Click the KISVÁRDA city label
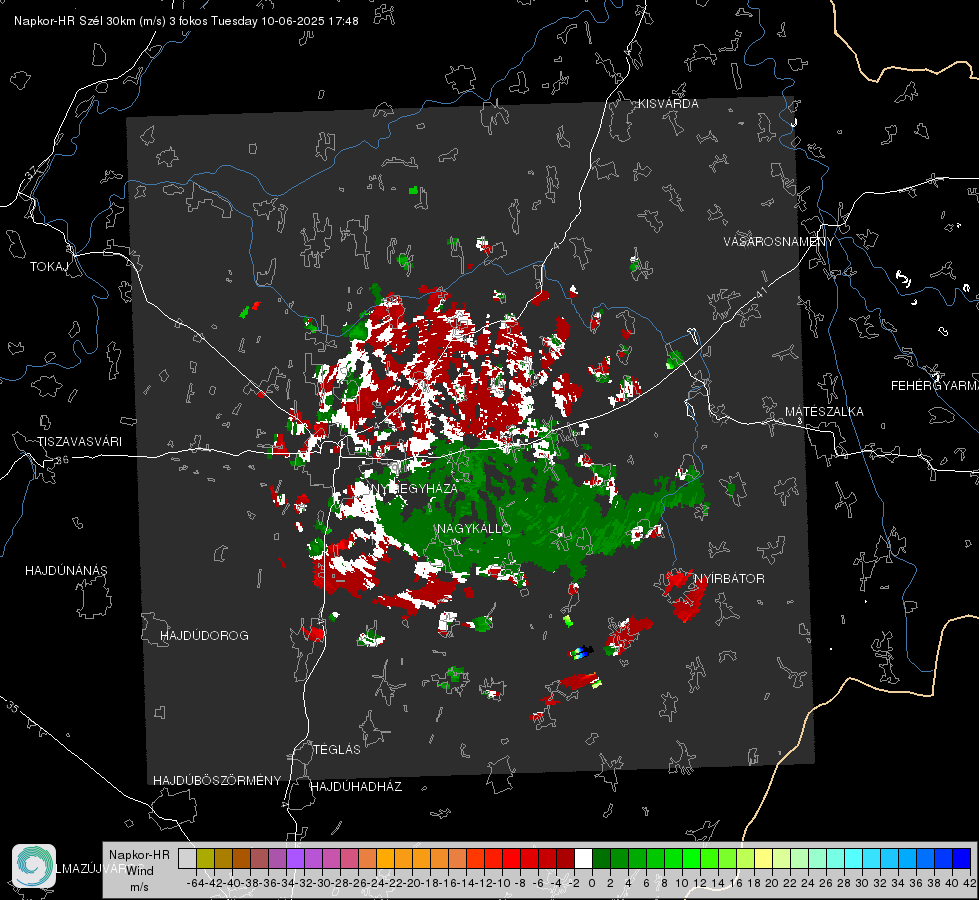 (668, 104)
